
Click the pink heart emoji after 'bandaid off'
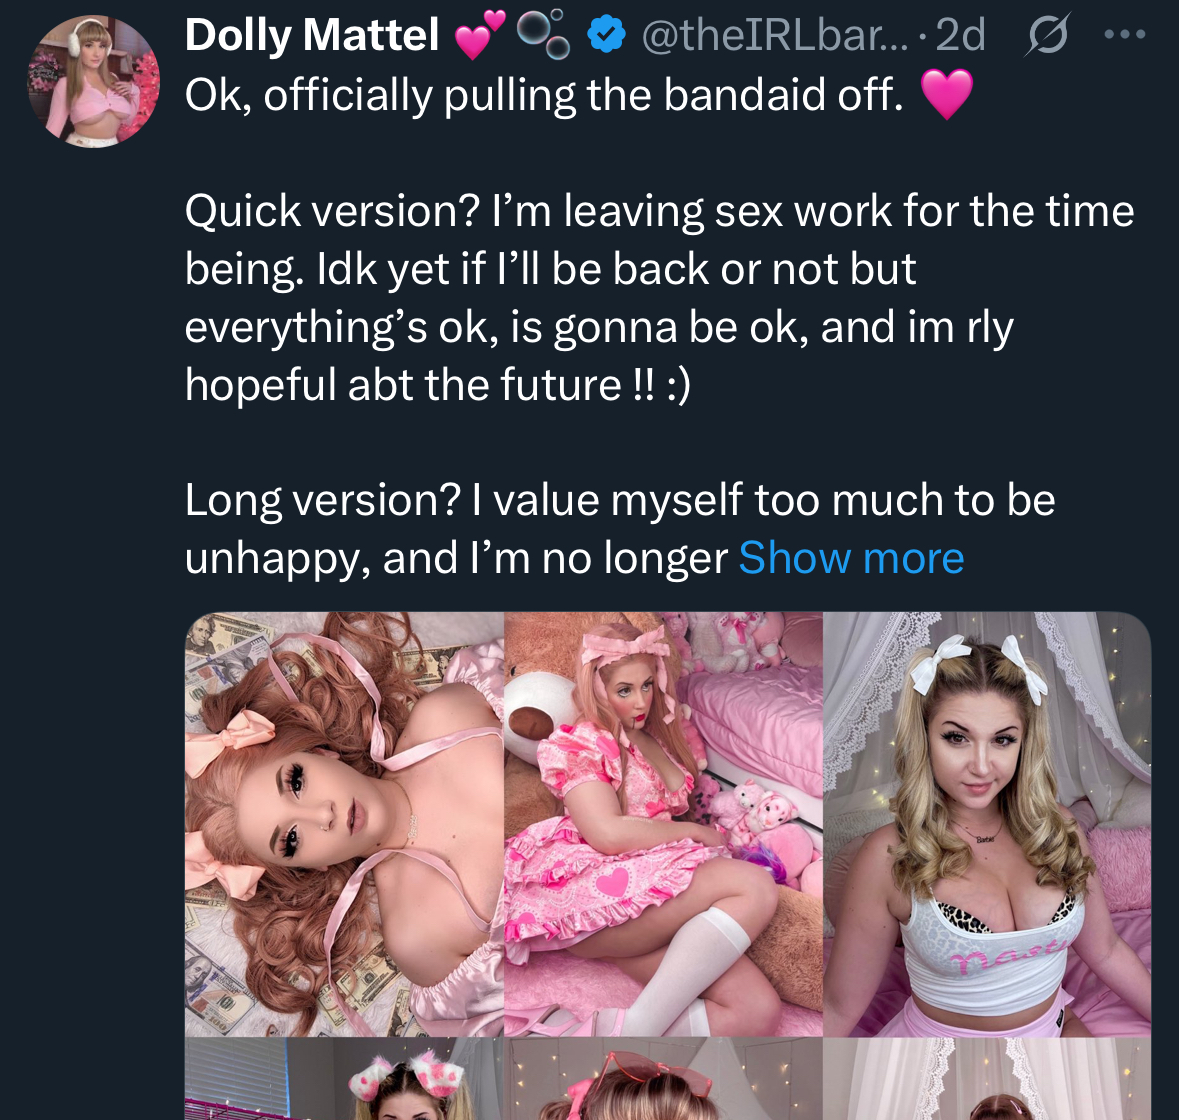pyautogui.click(x=946, y=95)
